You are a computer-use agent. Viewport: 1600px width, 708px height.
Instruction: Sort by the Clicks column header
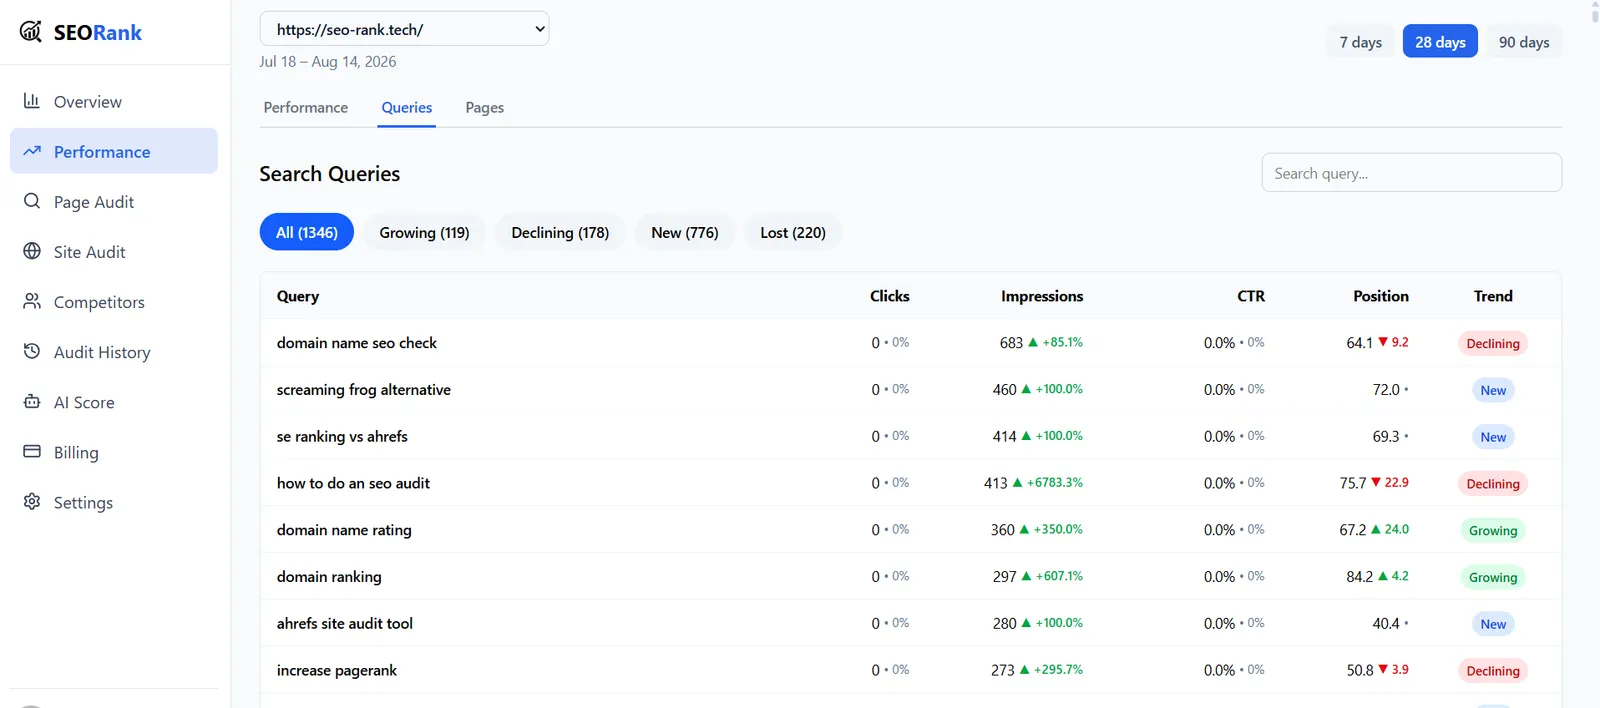[x=890, y=296]
